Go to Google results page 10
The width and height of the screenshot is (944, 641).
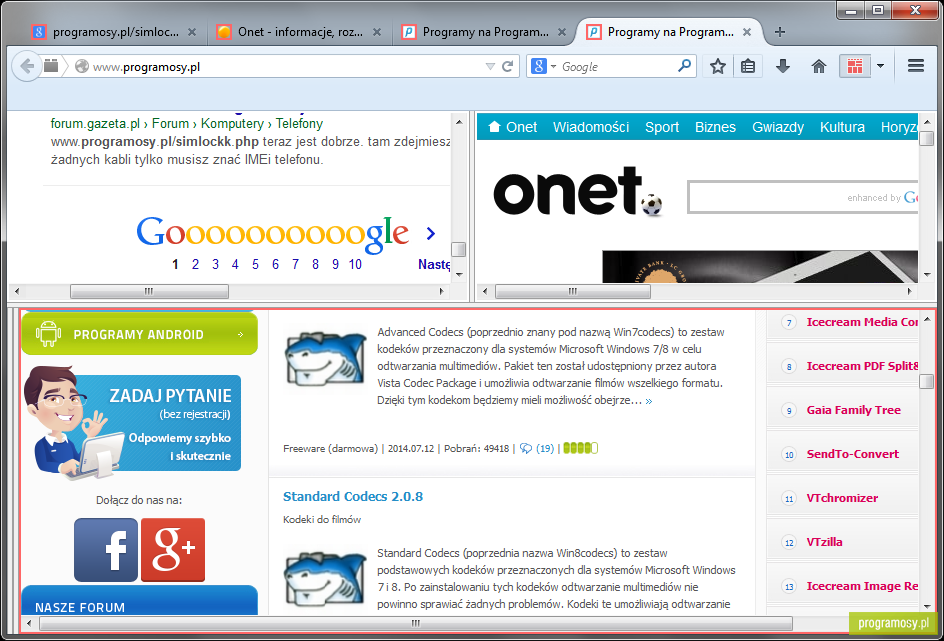tap(355, 264)
